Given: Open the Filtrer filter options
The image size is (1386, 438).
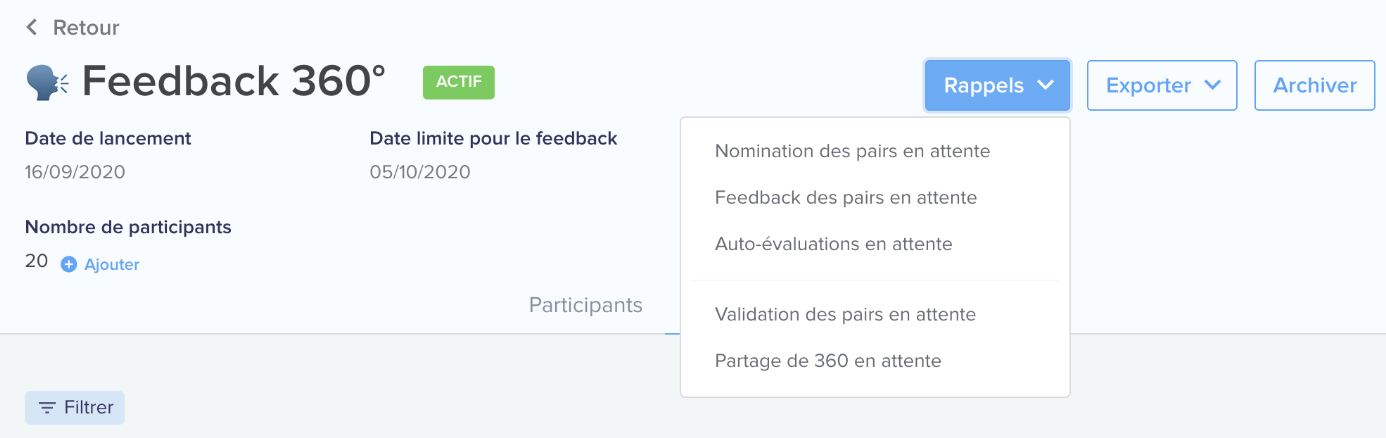Looking at the screenshot, I should click(x=75, y=408).
